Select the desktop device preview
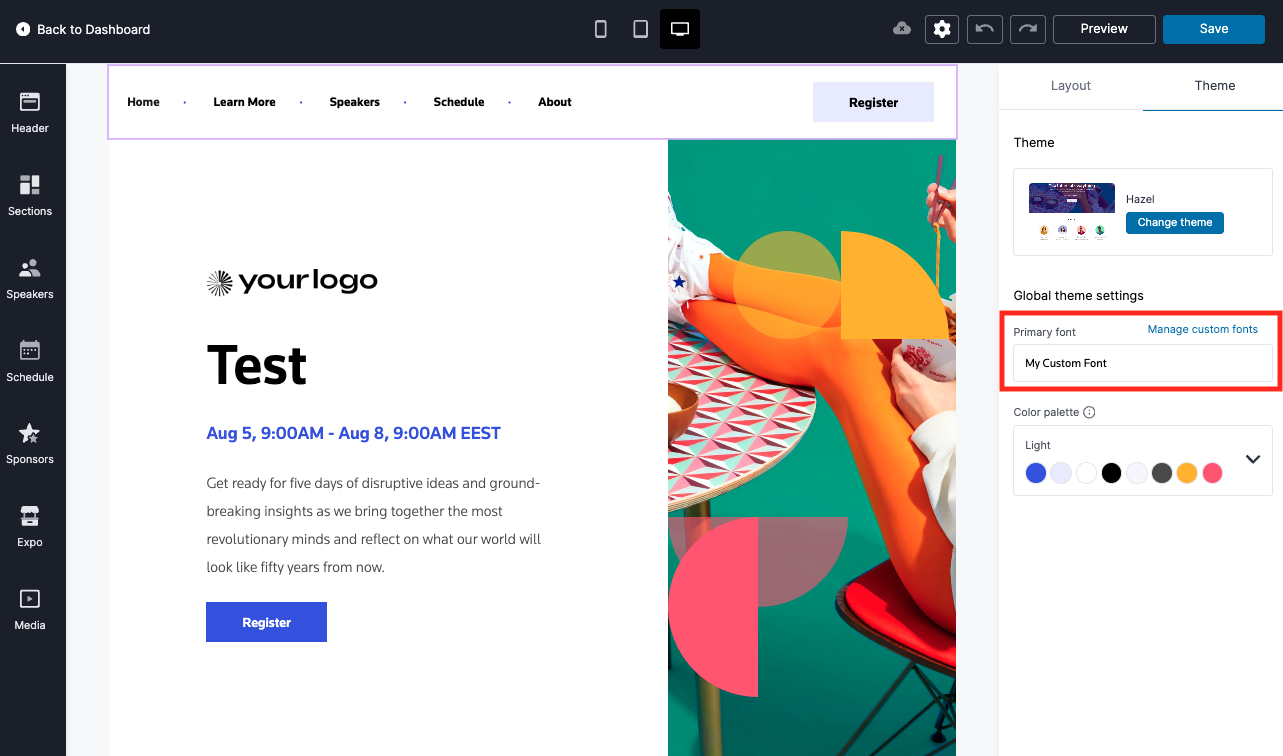 [x=680, y=29]
